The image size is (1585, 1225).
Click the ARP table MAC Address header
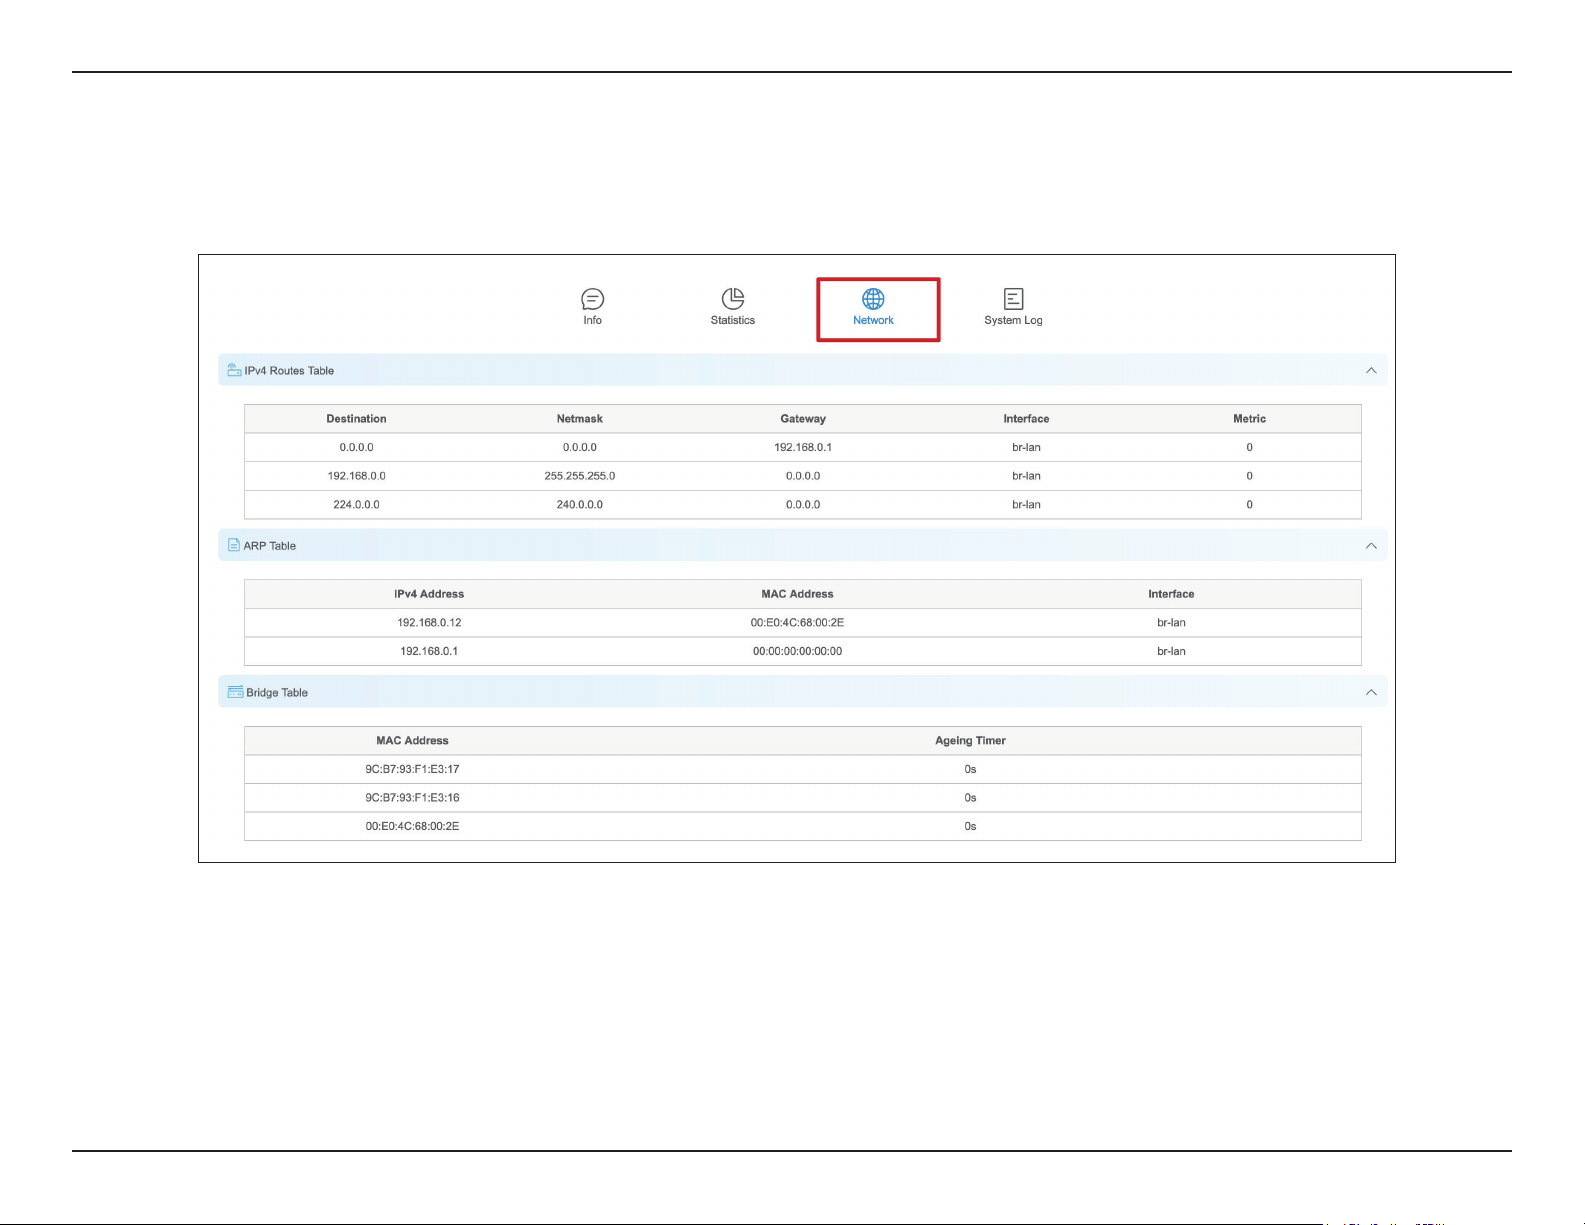coord(797,594)
